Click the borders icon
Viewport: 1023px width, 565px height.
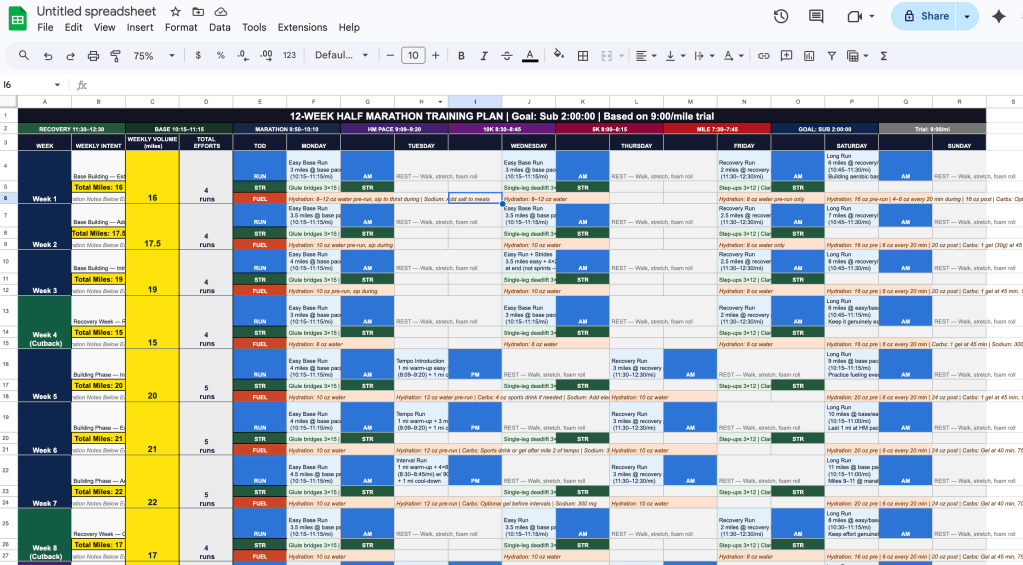click(583, 56)
